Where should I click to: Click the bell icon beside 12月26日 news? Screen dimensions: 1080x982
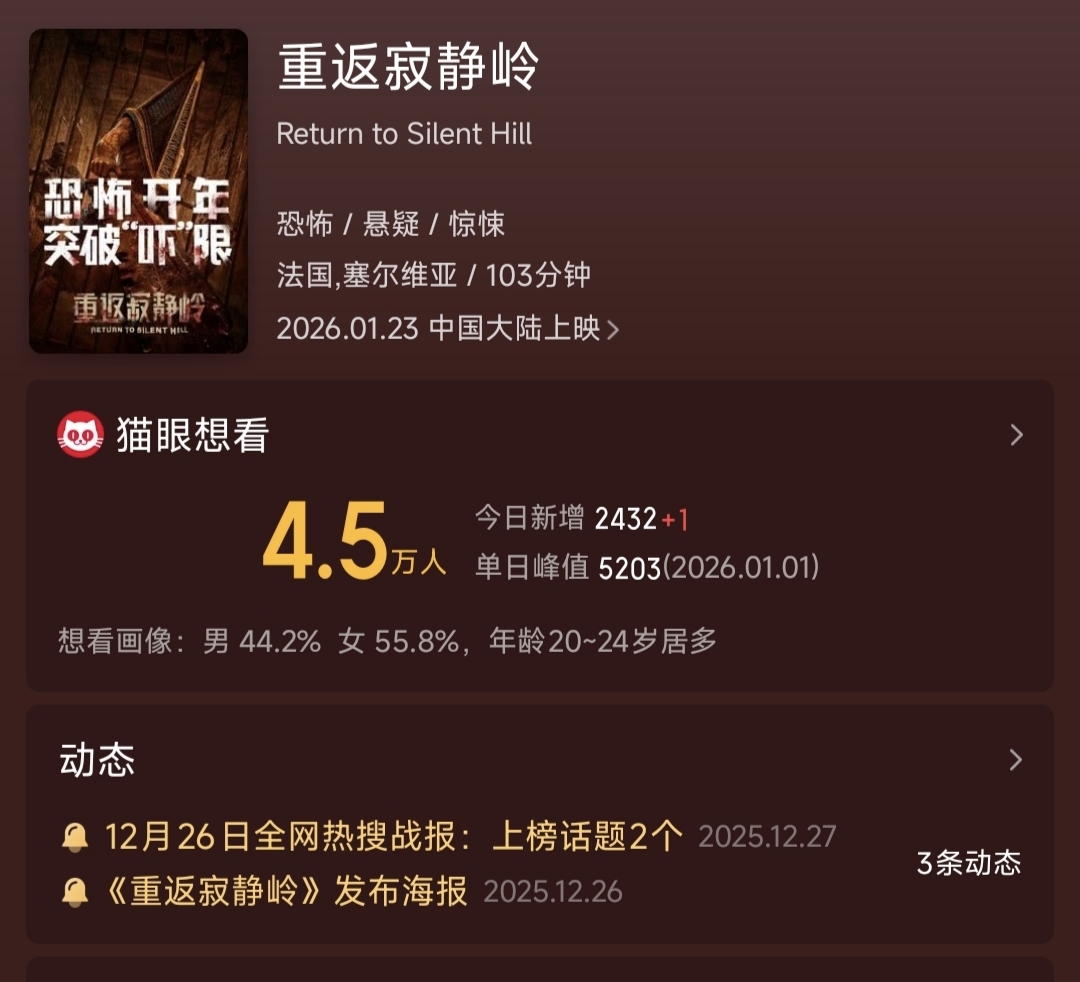[75, 837]
